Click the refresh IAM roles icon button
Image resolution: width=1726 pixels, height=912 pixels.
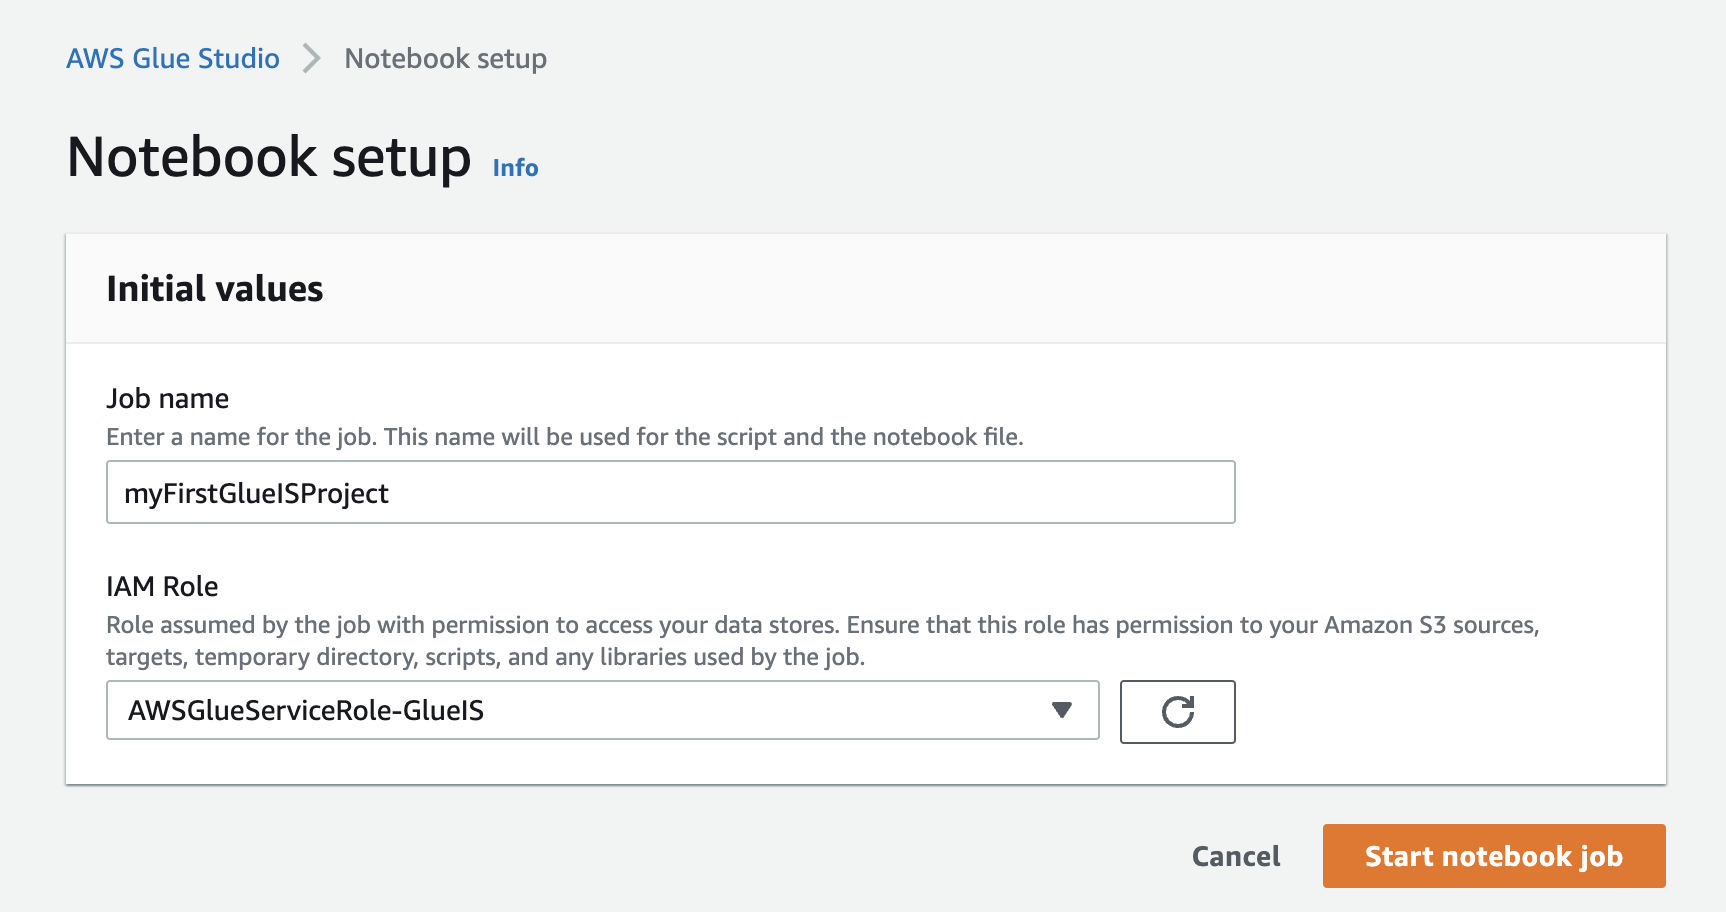tap(1177, 712)
